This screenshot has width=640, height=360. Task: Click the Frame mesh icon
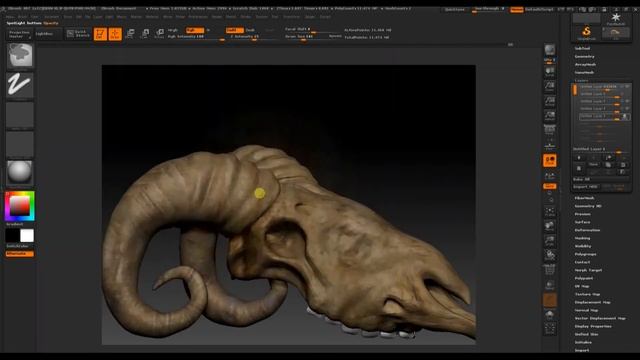[x=550, y=211]
